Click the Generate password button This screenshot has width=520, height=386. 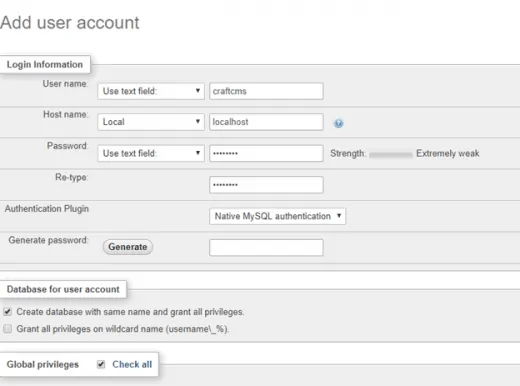point(128,247)
